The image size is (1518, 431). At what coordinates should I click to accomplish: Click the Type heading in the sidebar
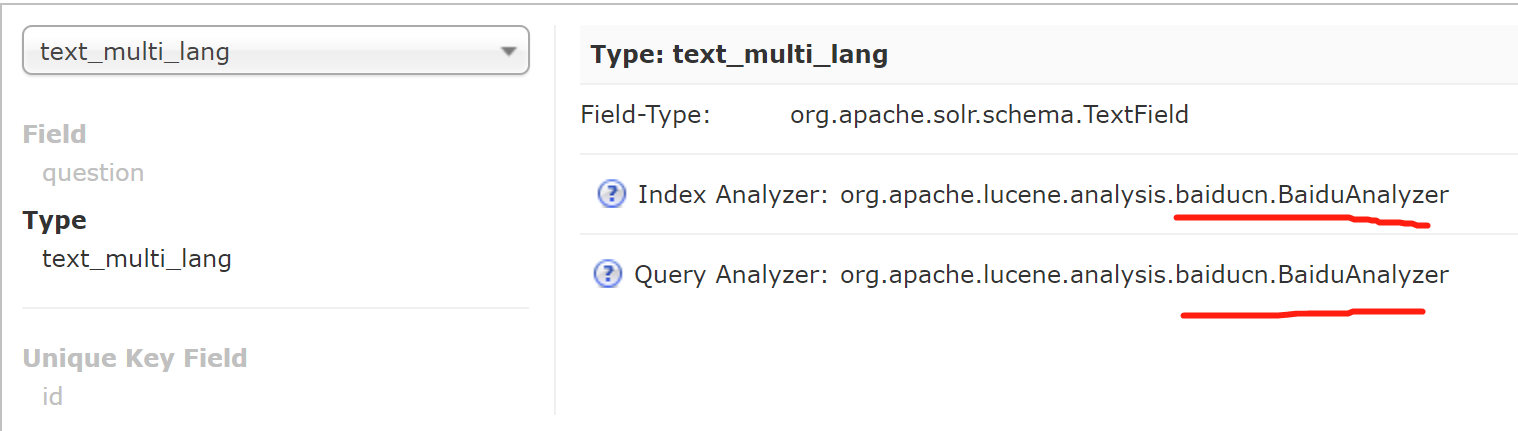54,220
